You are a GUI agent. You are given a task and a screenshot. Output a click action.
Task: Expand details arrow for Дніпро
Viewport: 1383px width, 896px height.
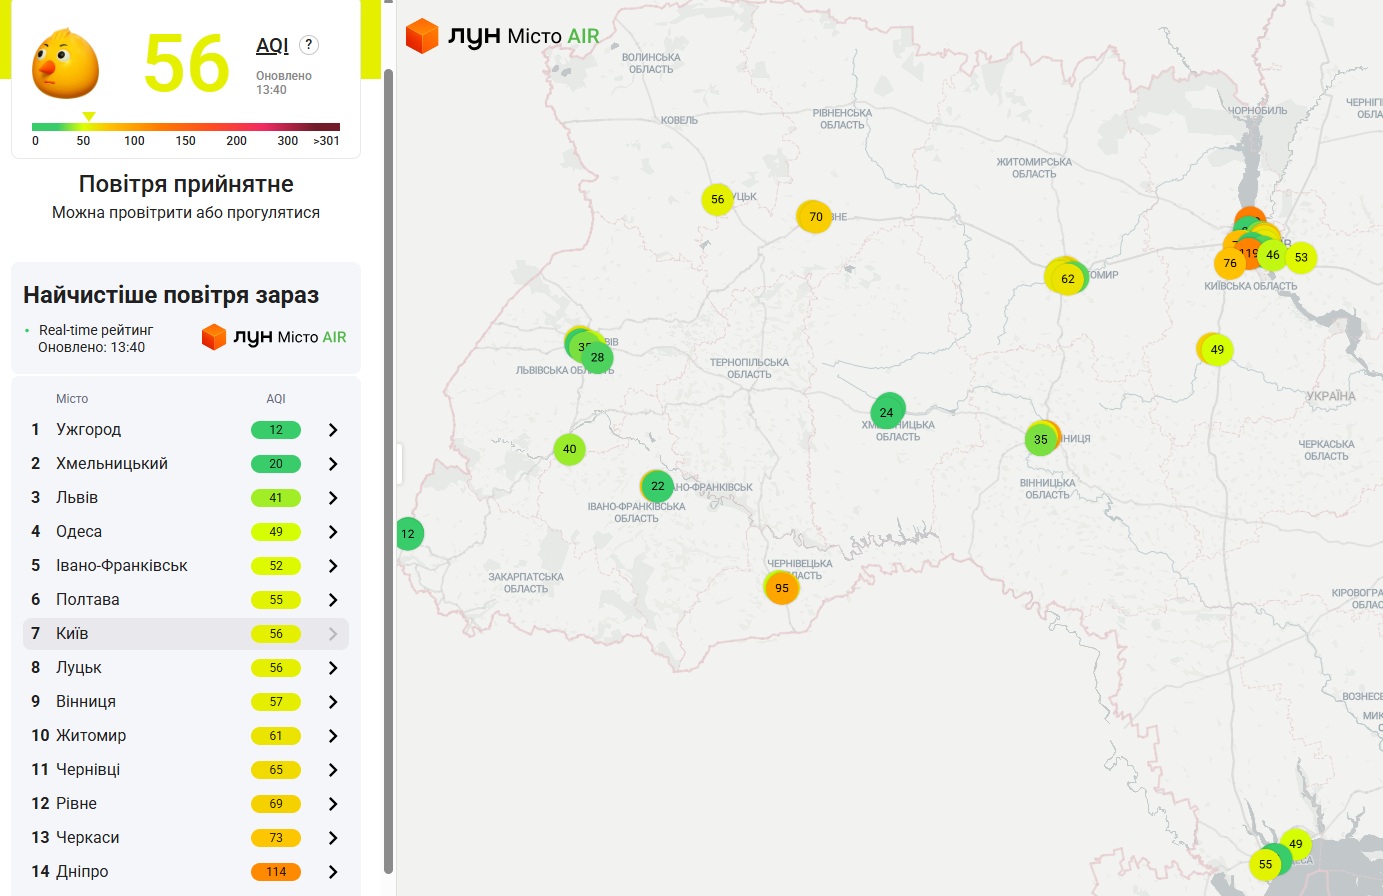[333, 872]
